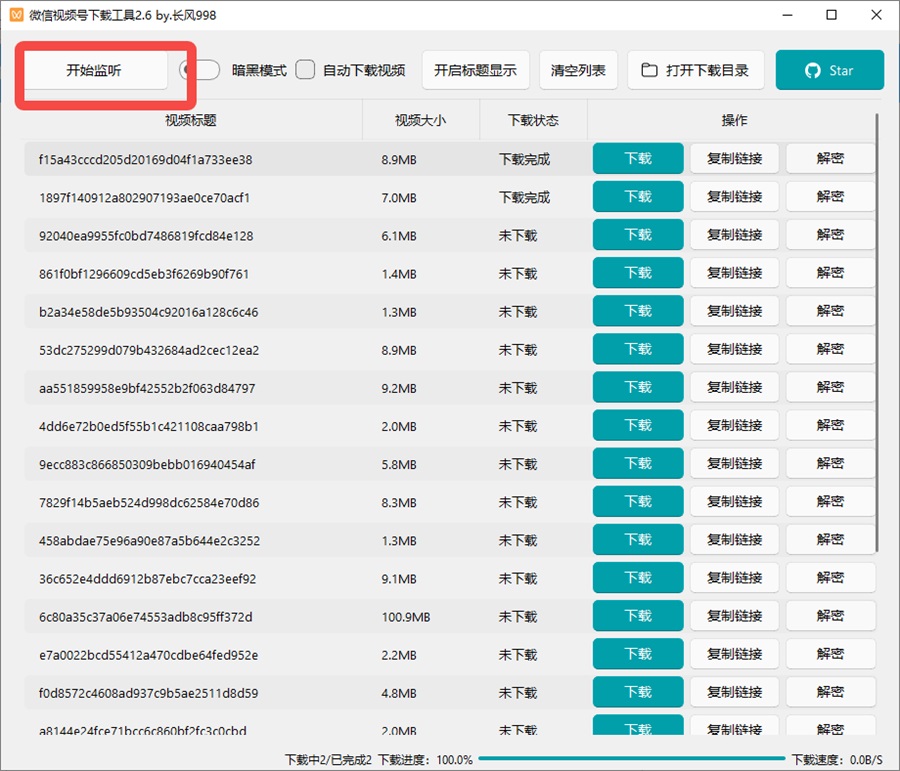Download video 1897f140912a802907193ae0ce70acf1
Image resolution: width=900 pixels, height=771 pixels.
tap(638, 197)
